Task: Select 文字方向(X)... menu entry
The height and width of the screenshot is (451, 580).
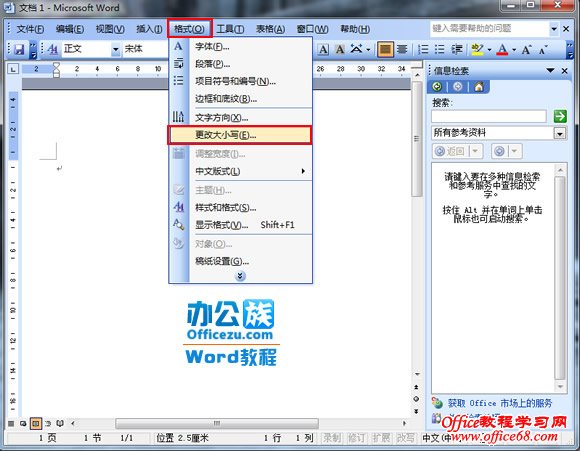Action: coord(240,118)
